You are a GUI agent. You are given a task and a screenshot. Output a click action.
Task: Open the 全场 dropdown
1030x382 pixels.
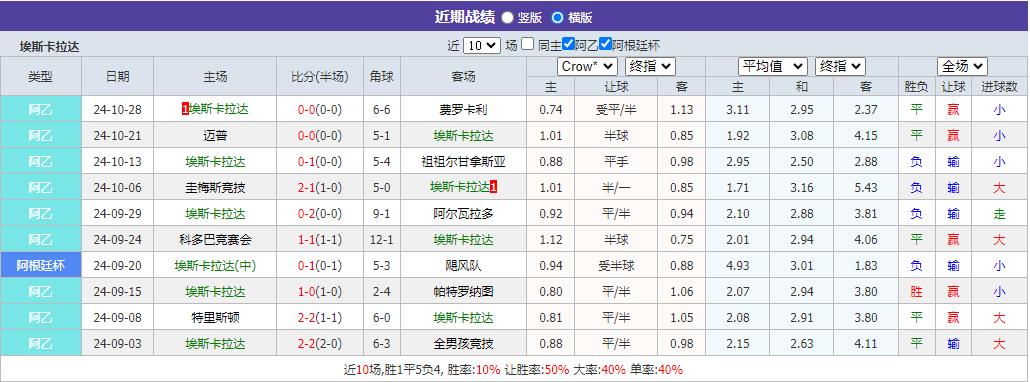(962, 66)
